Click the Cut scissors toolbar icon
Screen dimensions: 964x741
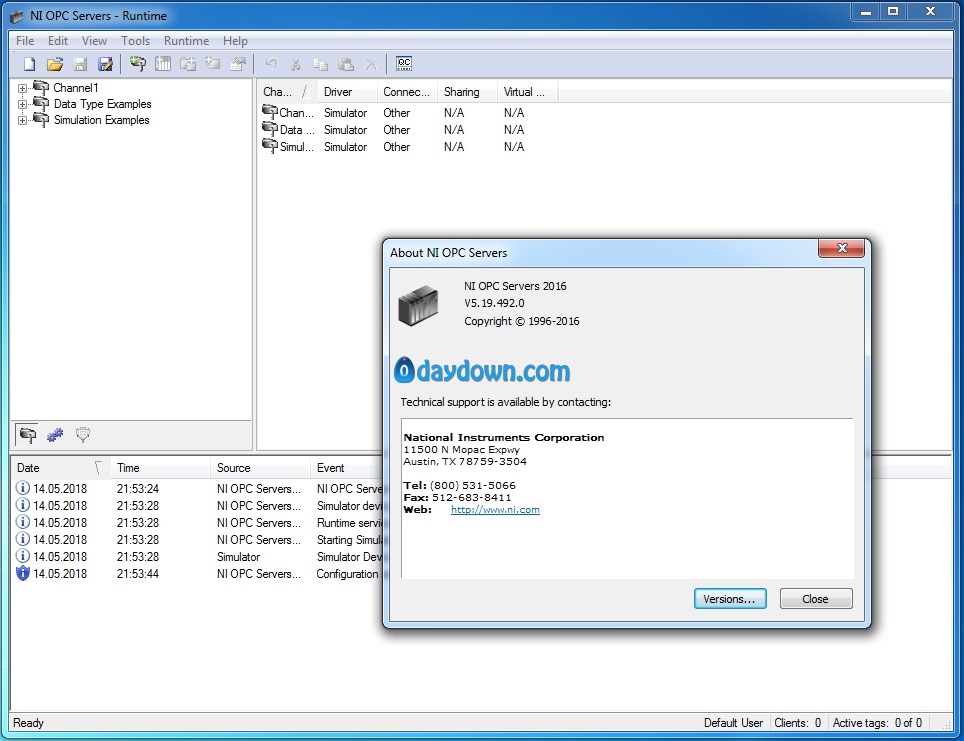pyautogui.click(x=296, y=64)
